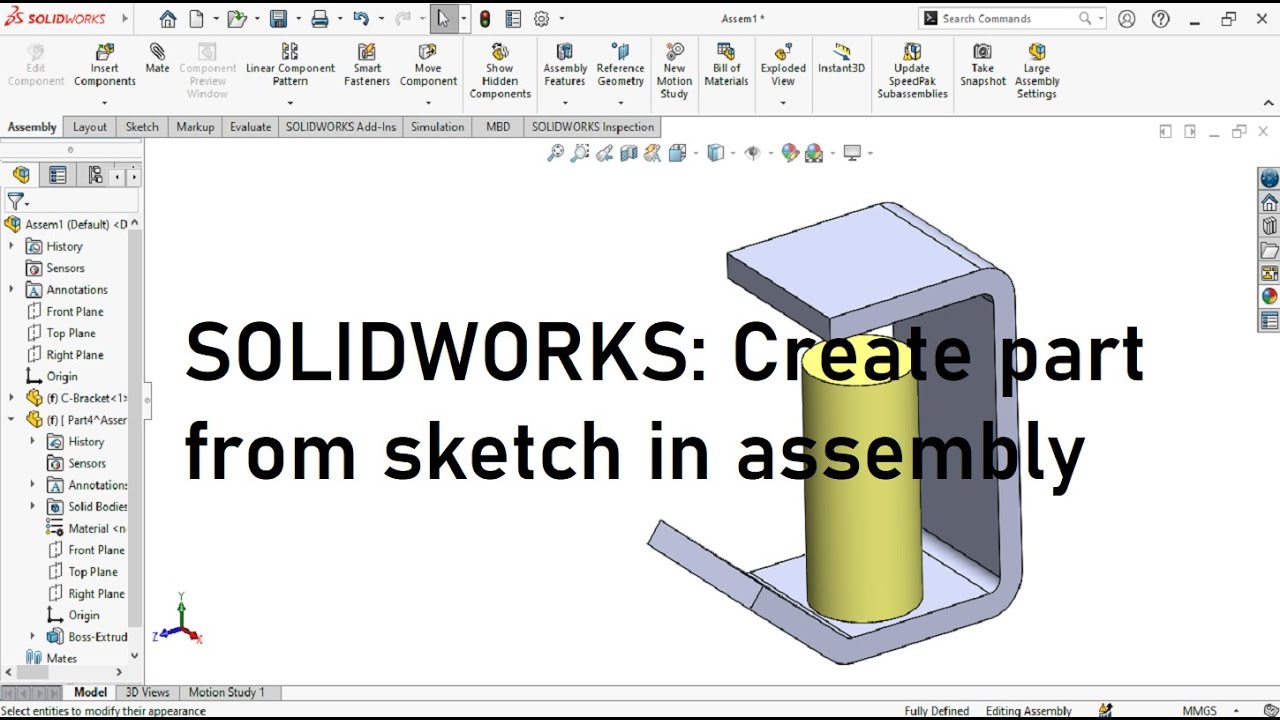Expand the C-Bracket component
This screenshot has height=720, width=1280.
(x=12, y=398)
